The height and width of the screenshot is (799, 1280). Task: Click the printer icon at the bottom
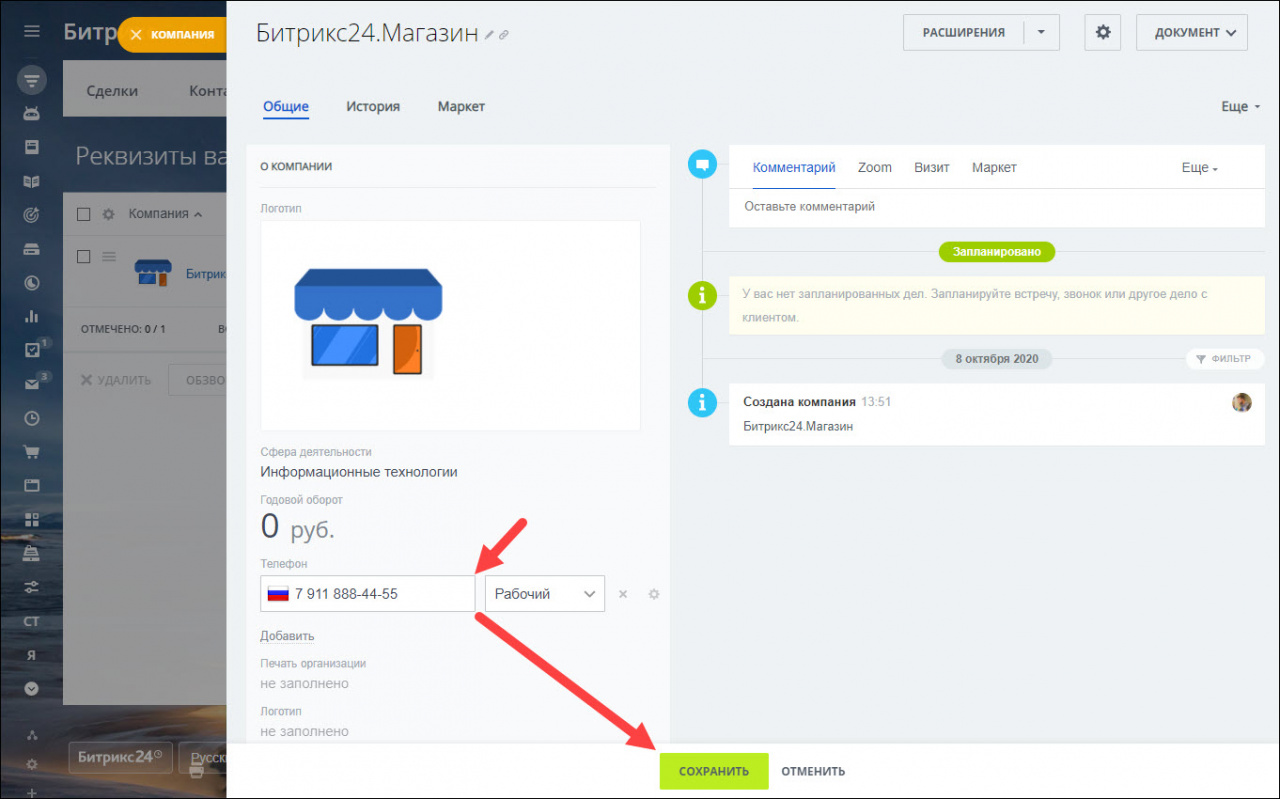pyautogui.click(x=197, y=771)
